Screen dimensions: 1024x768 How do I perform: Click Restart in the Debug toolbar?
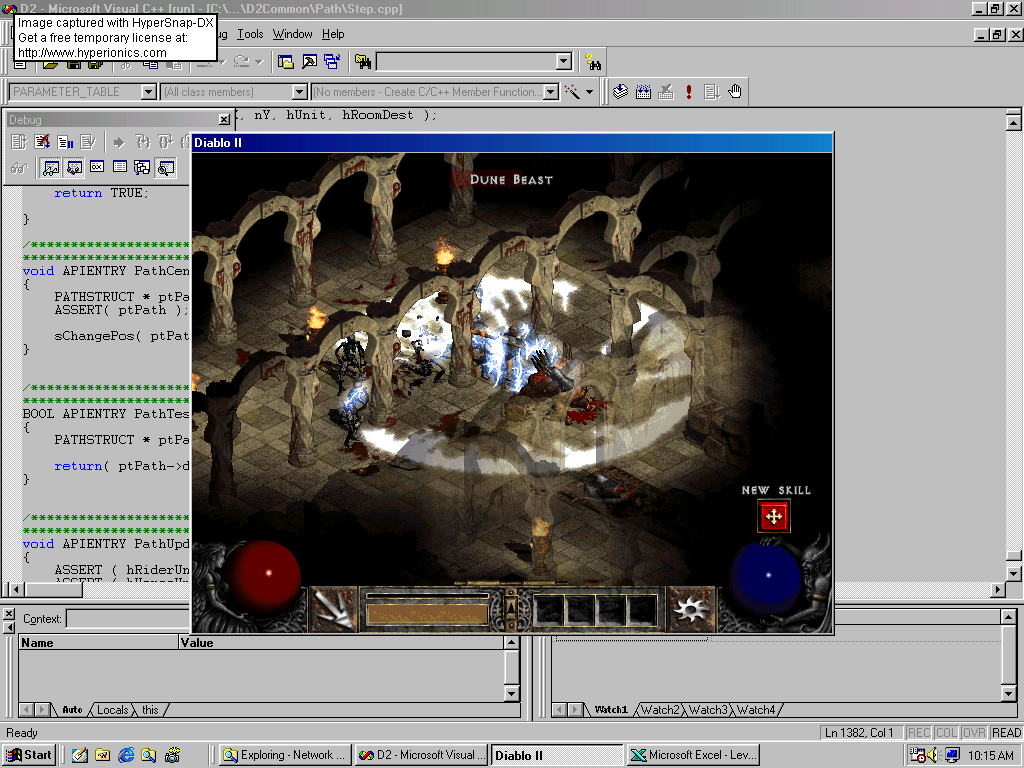[19, 142]
